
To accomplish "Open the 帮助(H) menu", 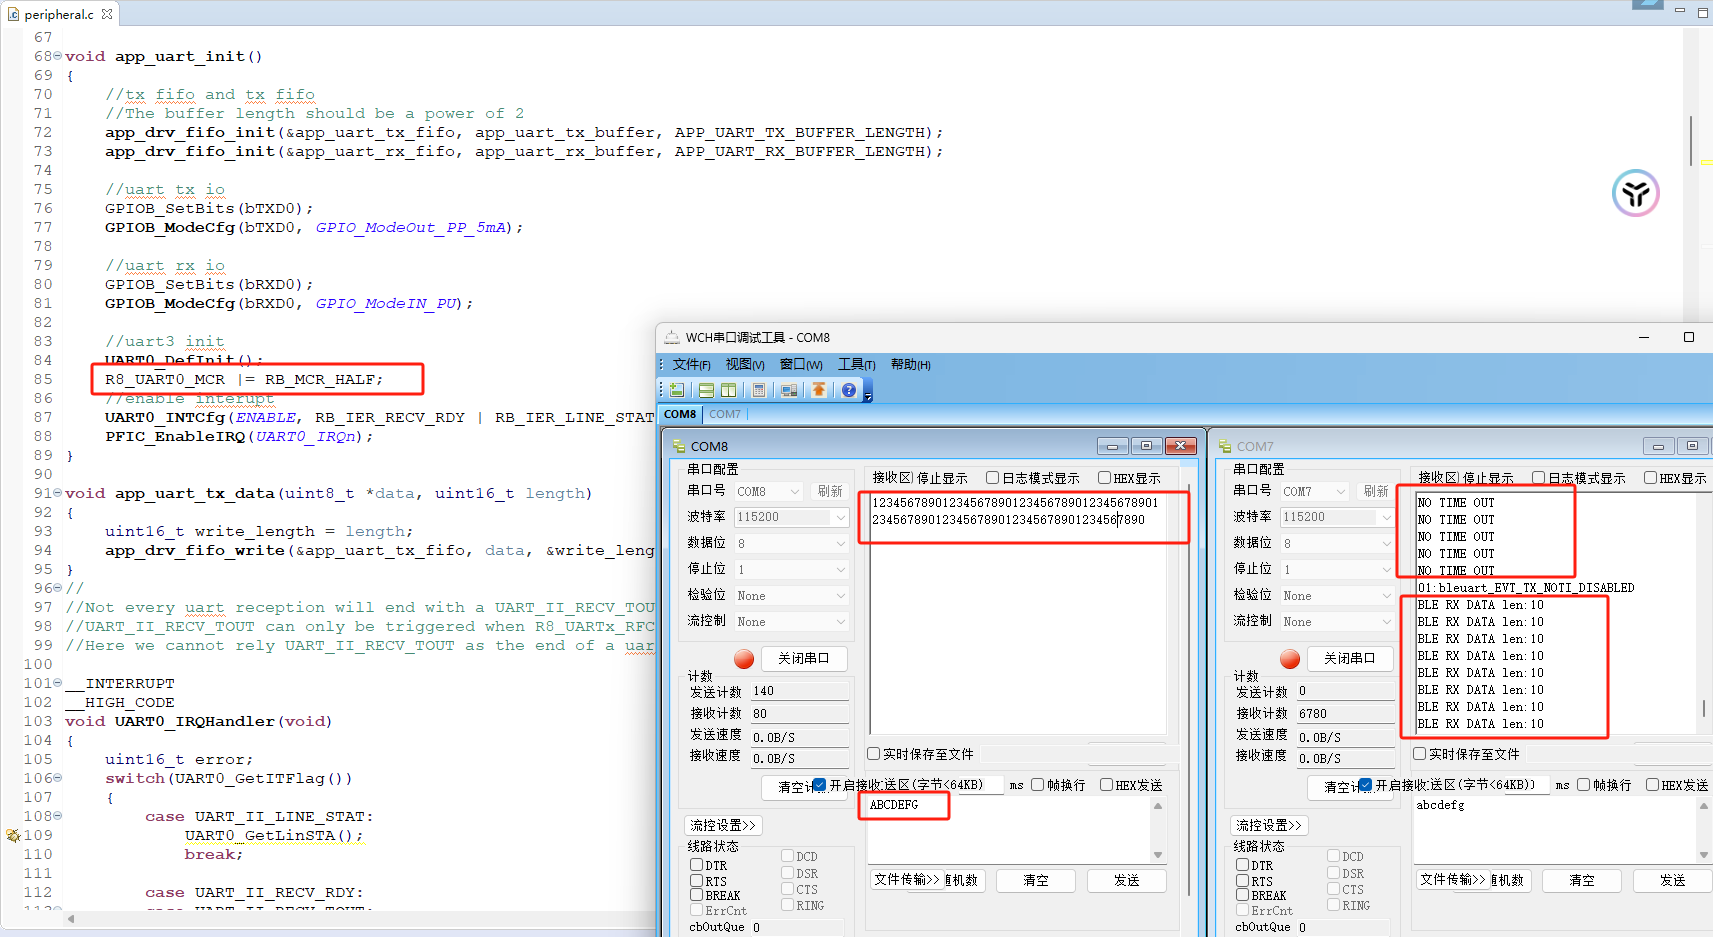I will point(910,365).
